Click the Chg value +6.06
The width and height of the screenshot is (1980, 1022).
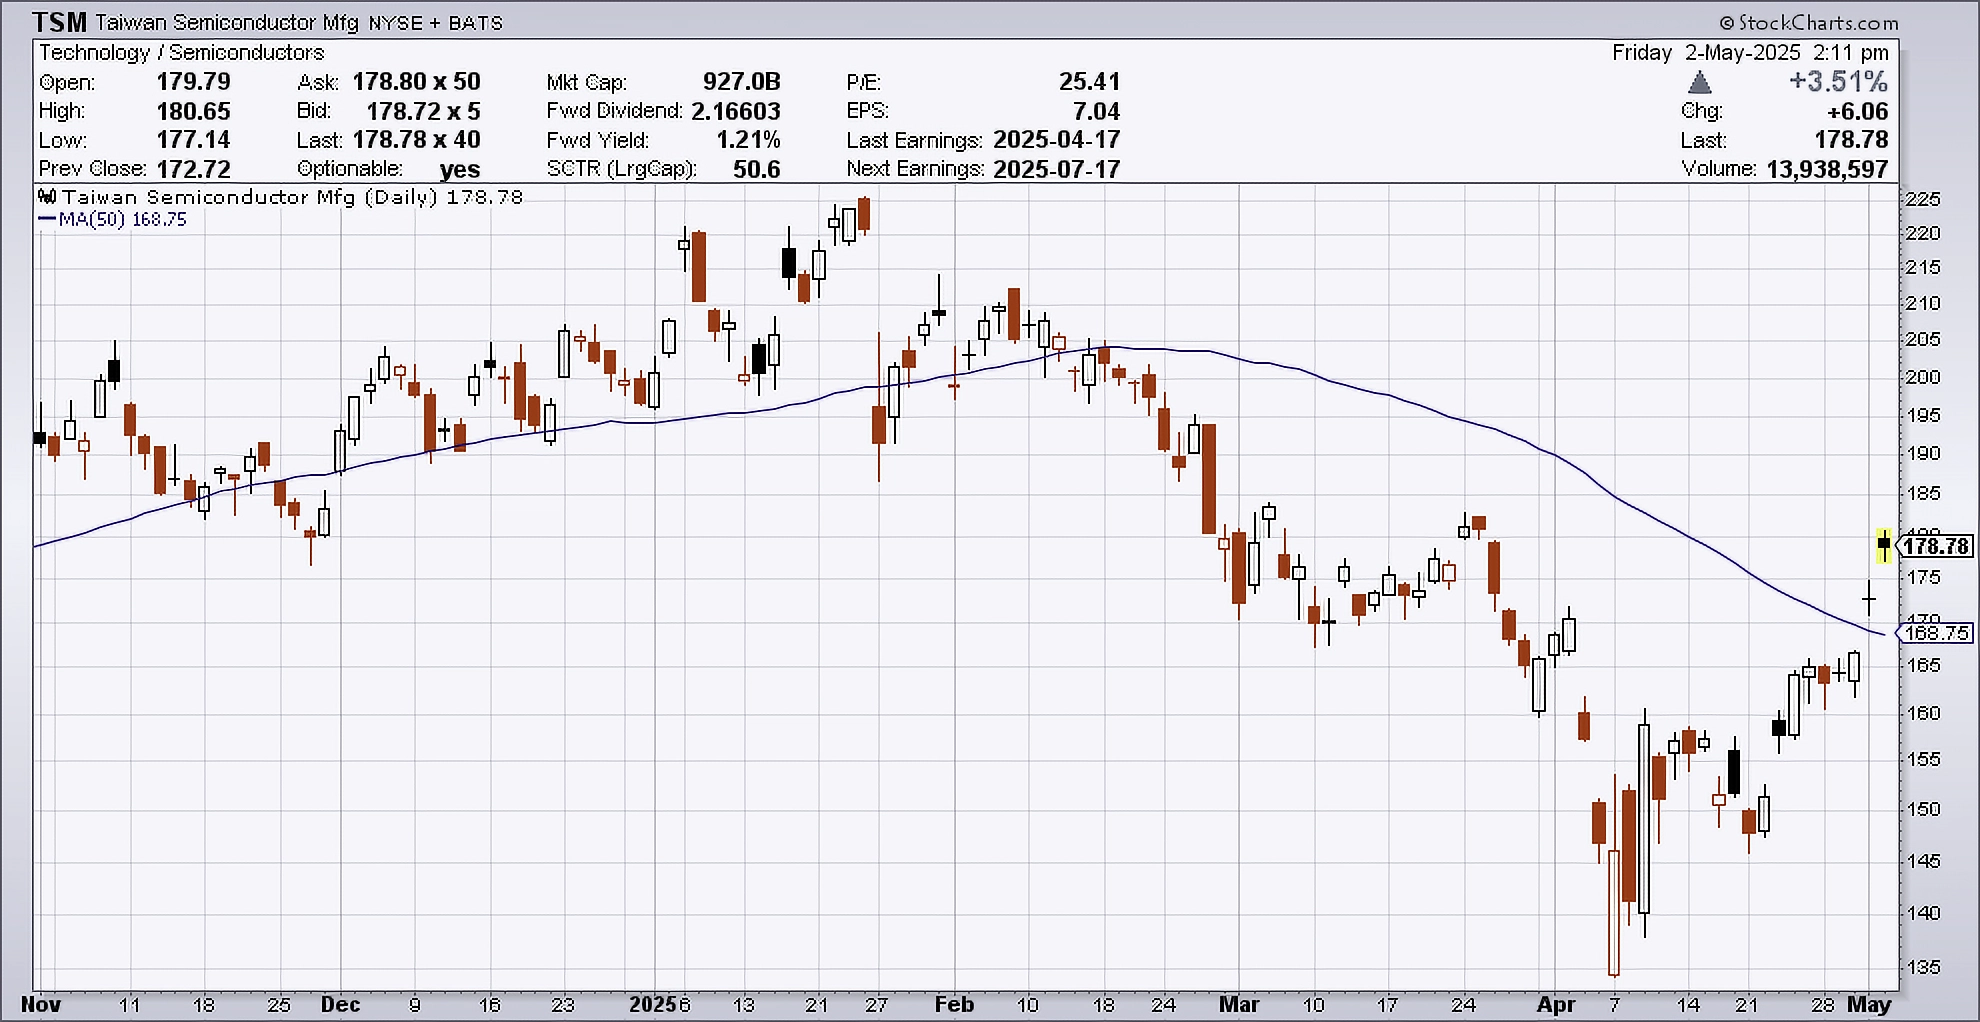click(1857, 111)
